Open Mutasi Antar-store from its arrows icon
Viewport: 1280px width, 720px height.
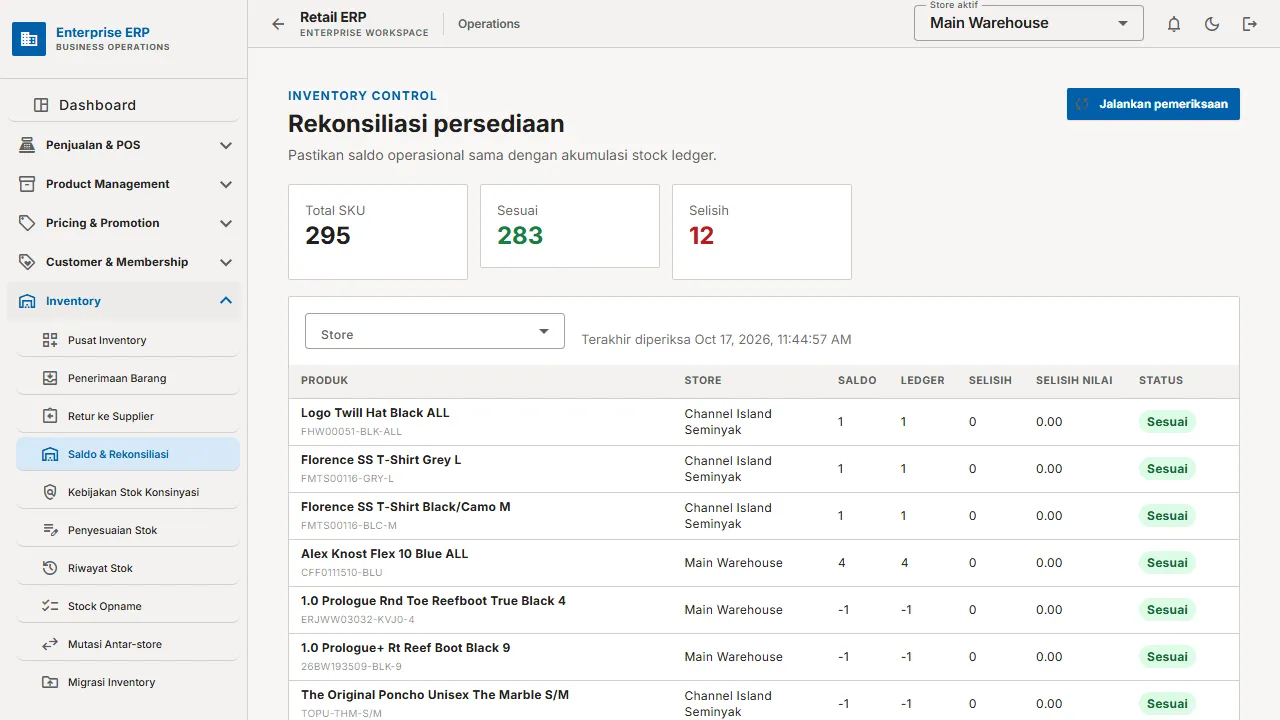pos(50,644)
